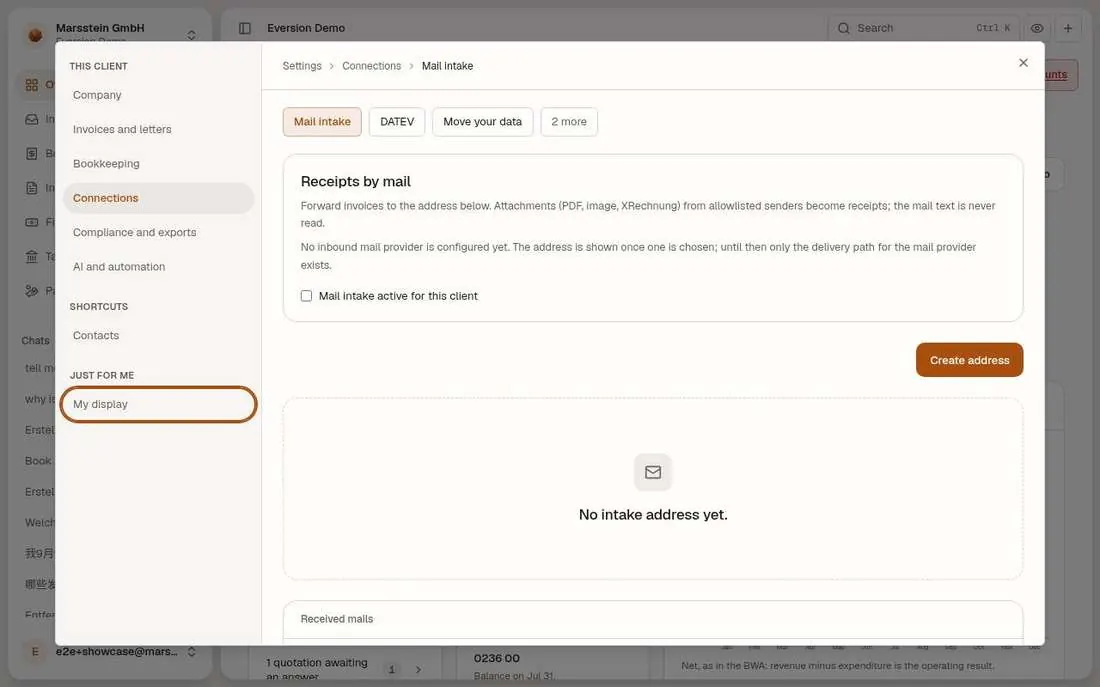Viewport: 1100px width, 687px height.
Task: Click the bank building icon in the left navigation
Action: click(x=32, y=256)
